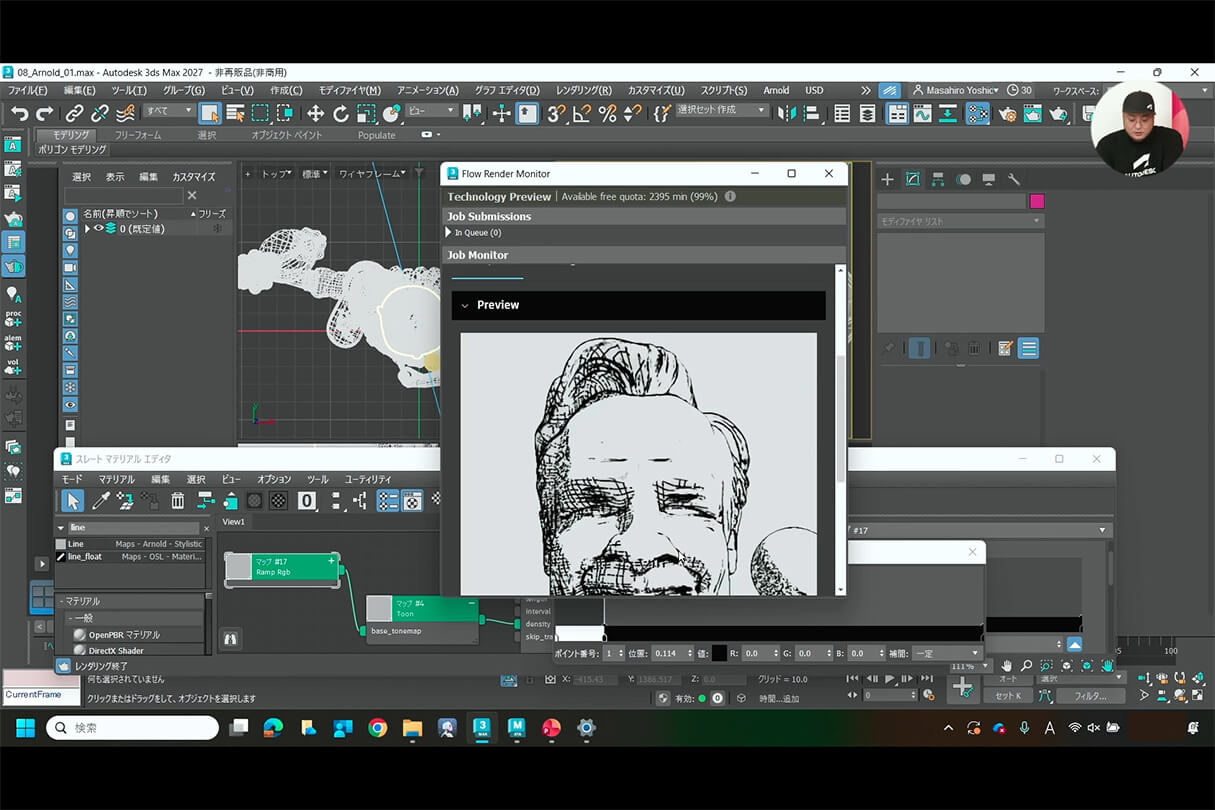Open the Arnold menu

pyautogui.click(x=776, y=90)
